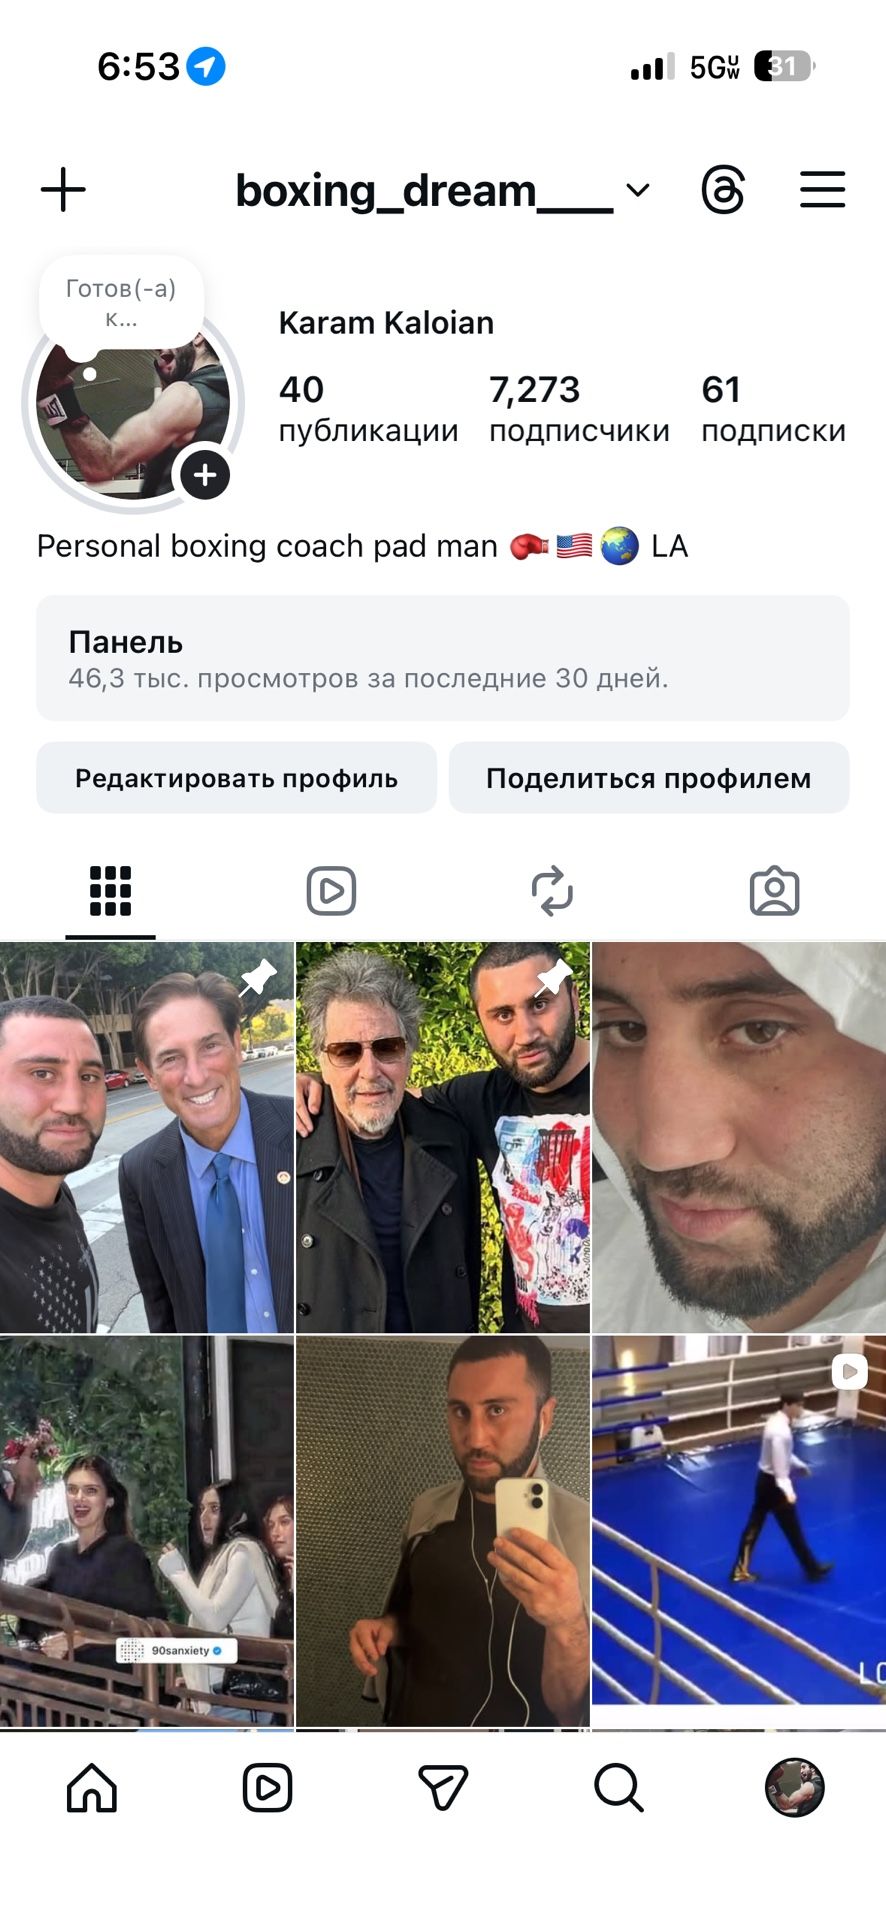
Task: Switch to the reposts tab
Action: pos(552,891)
